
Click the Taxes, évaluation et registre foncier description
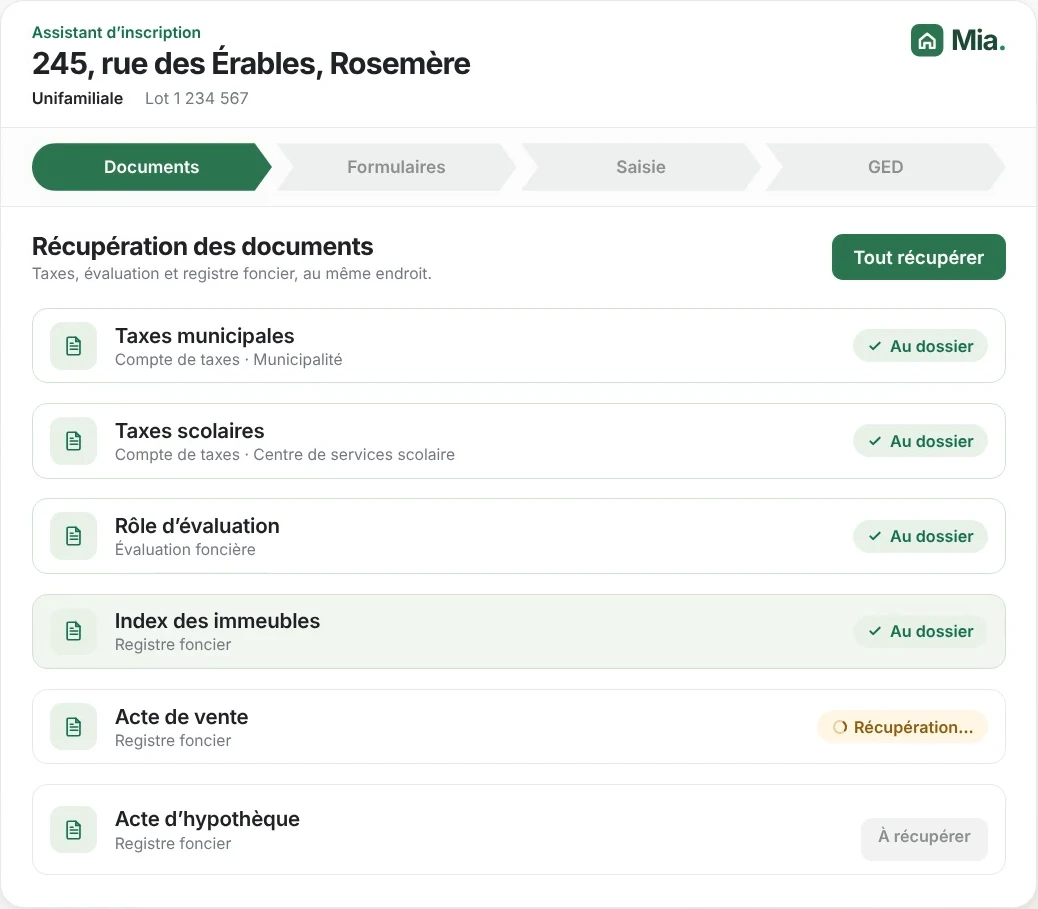click(x=232, y=273)
